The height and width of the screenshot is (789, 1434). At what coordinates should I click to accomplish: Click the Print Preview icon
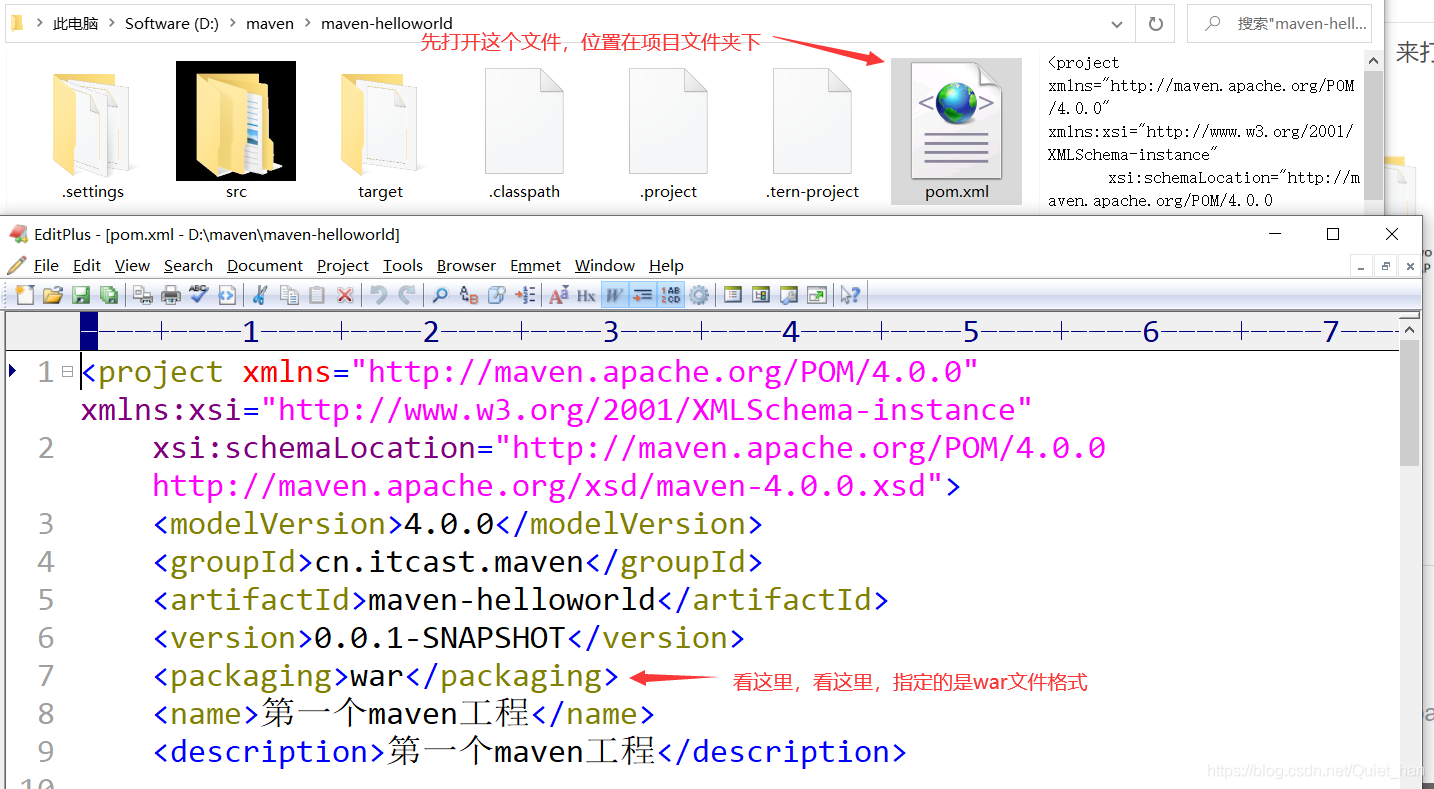tap(143, 295)
